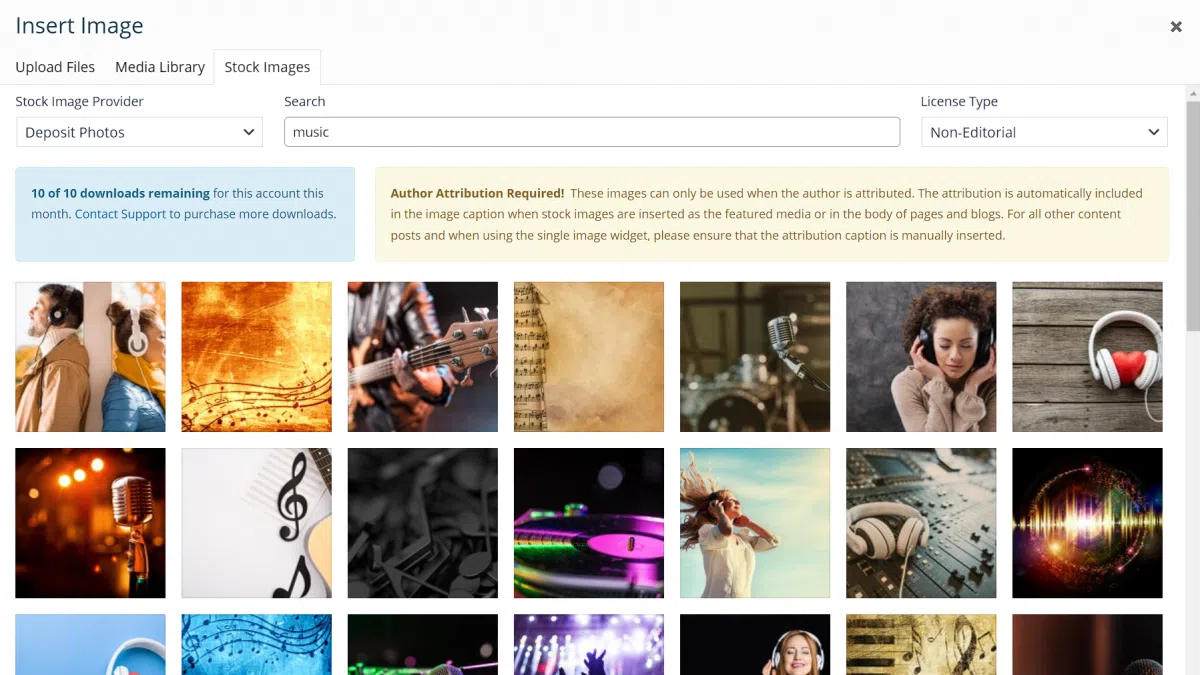
Task: Open the Stock Image Provider dropdown
Action: point(138,131)
